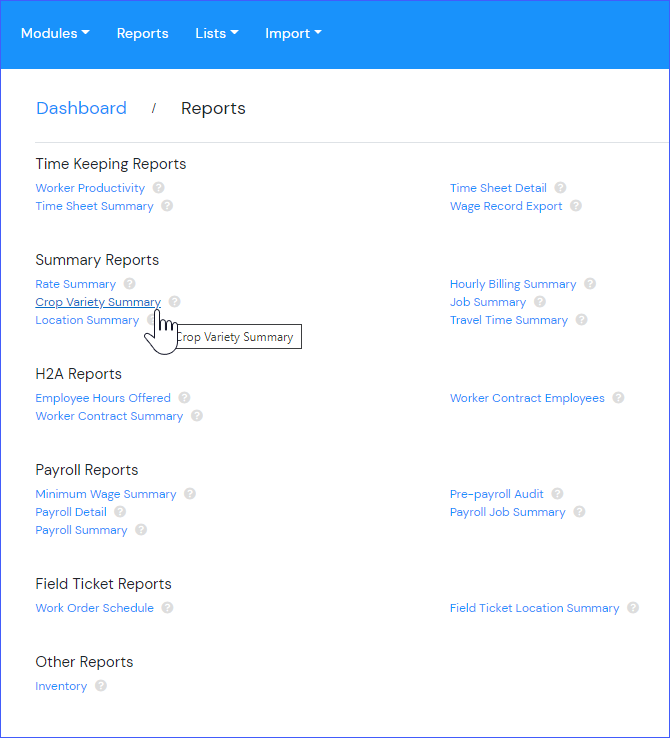Open the Location Summary report

click(87, 320)
